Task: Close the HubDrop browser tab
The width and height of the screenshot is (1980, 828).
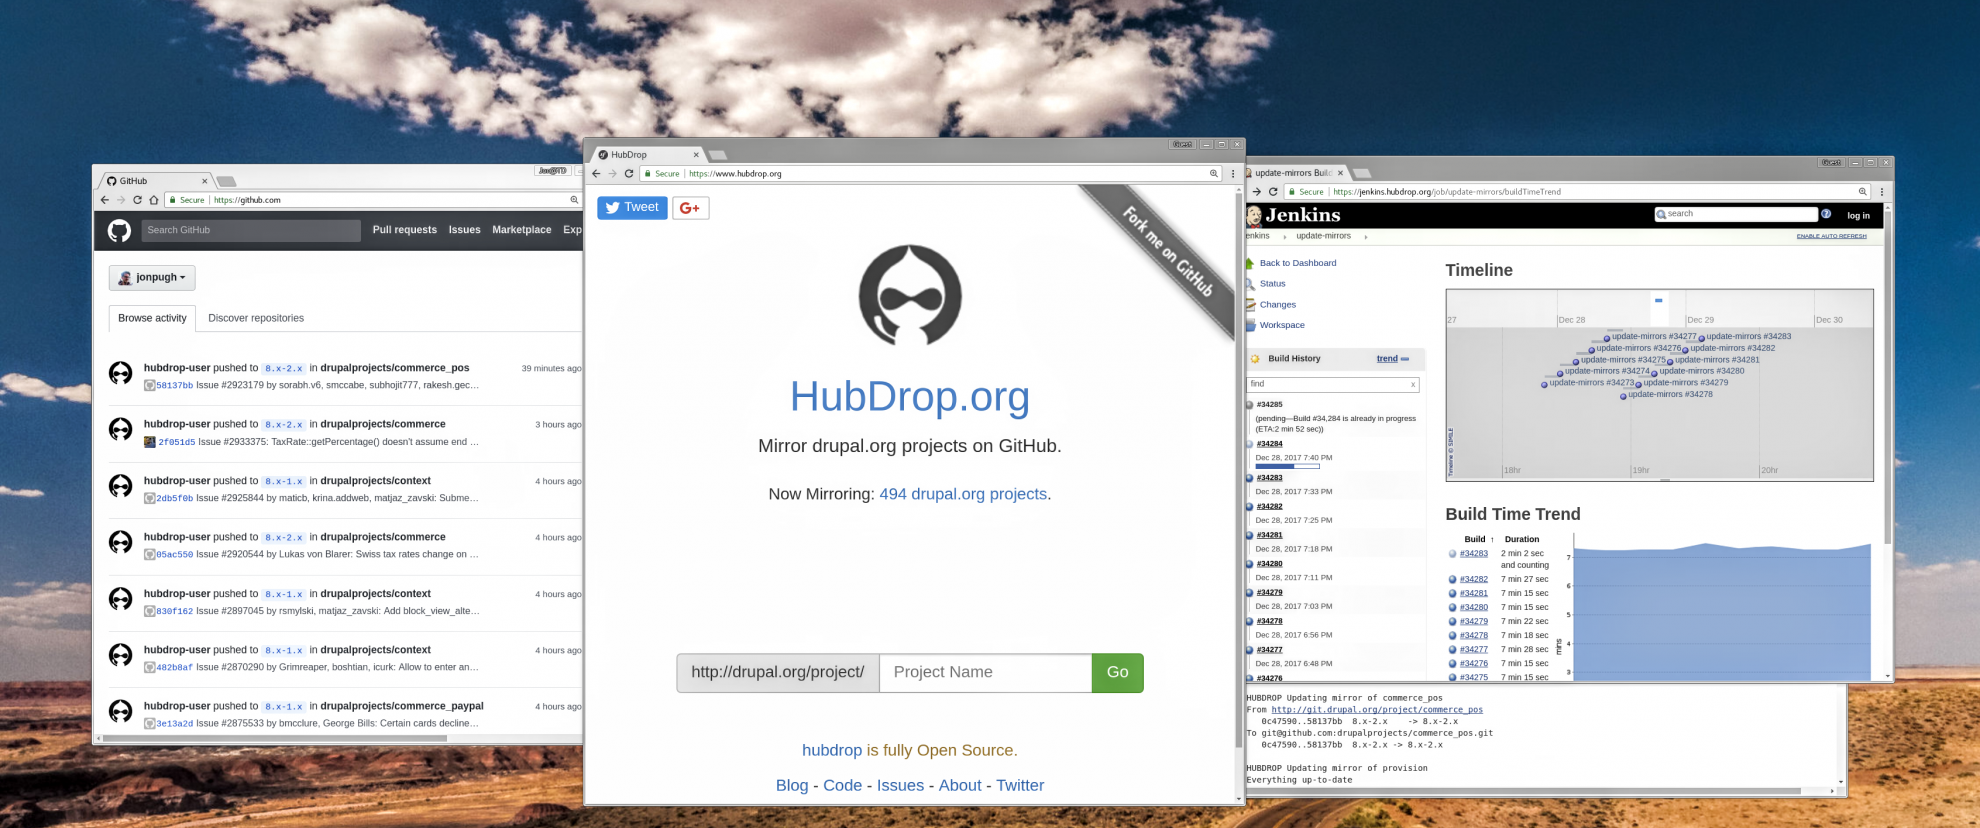Action: pyautogui.click(x=696, y=155)
